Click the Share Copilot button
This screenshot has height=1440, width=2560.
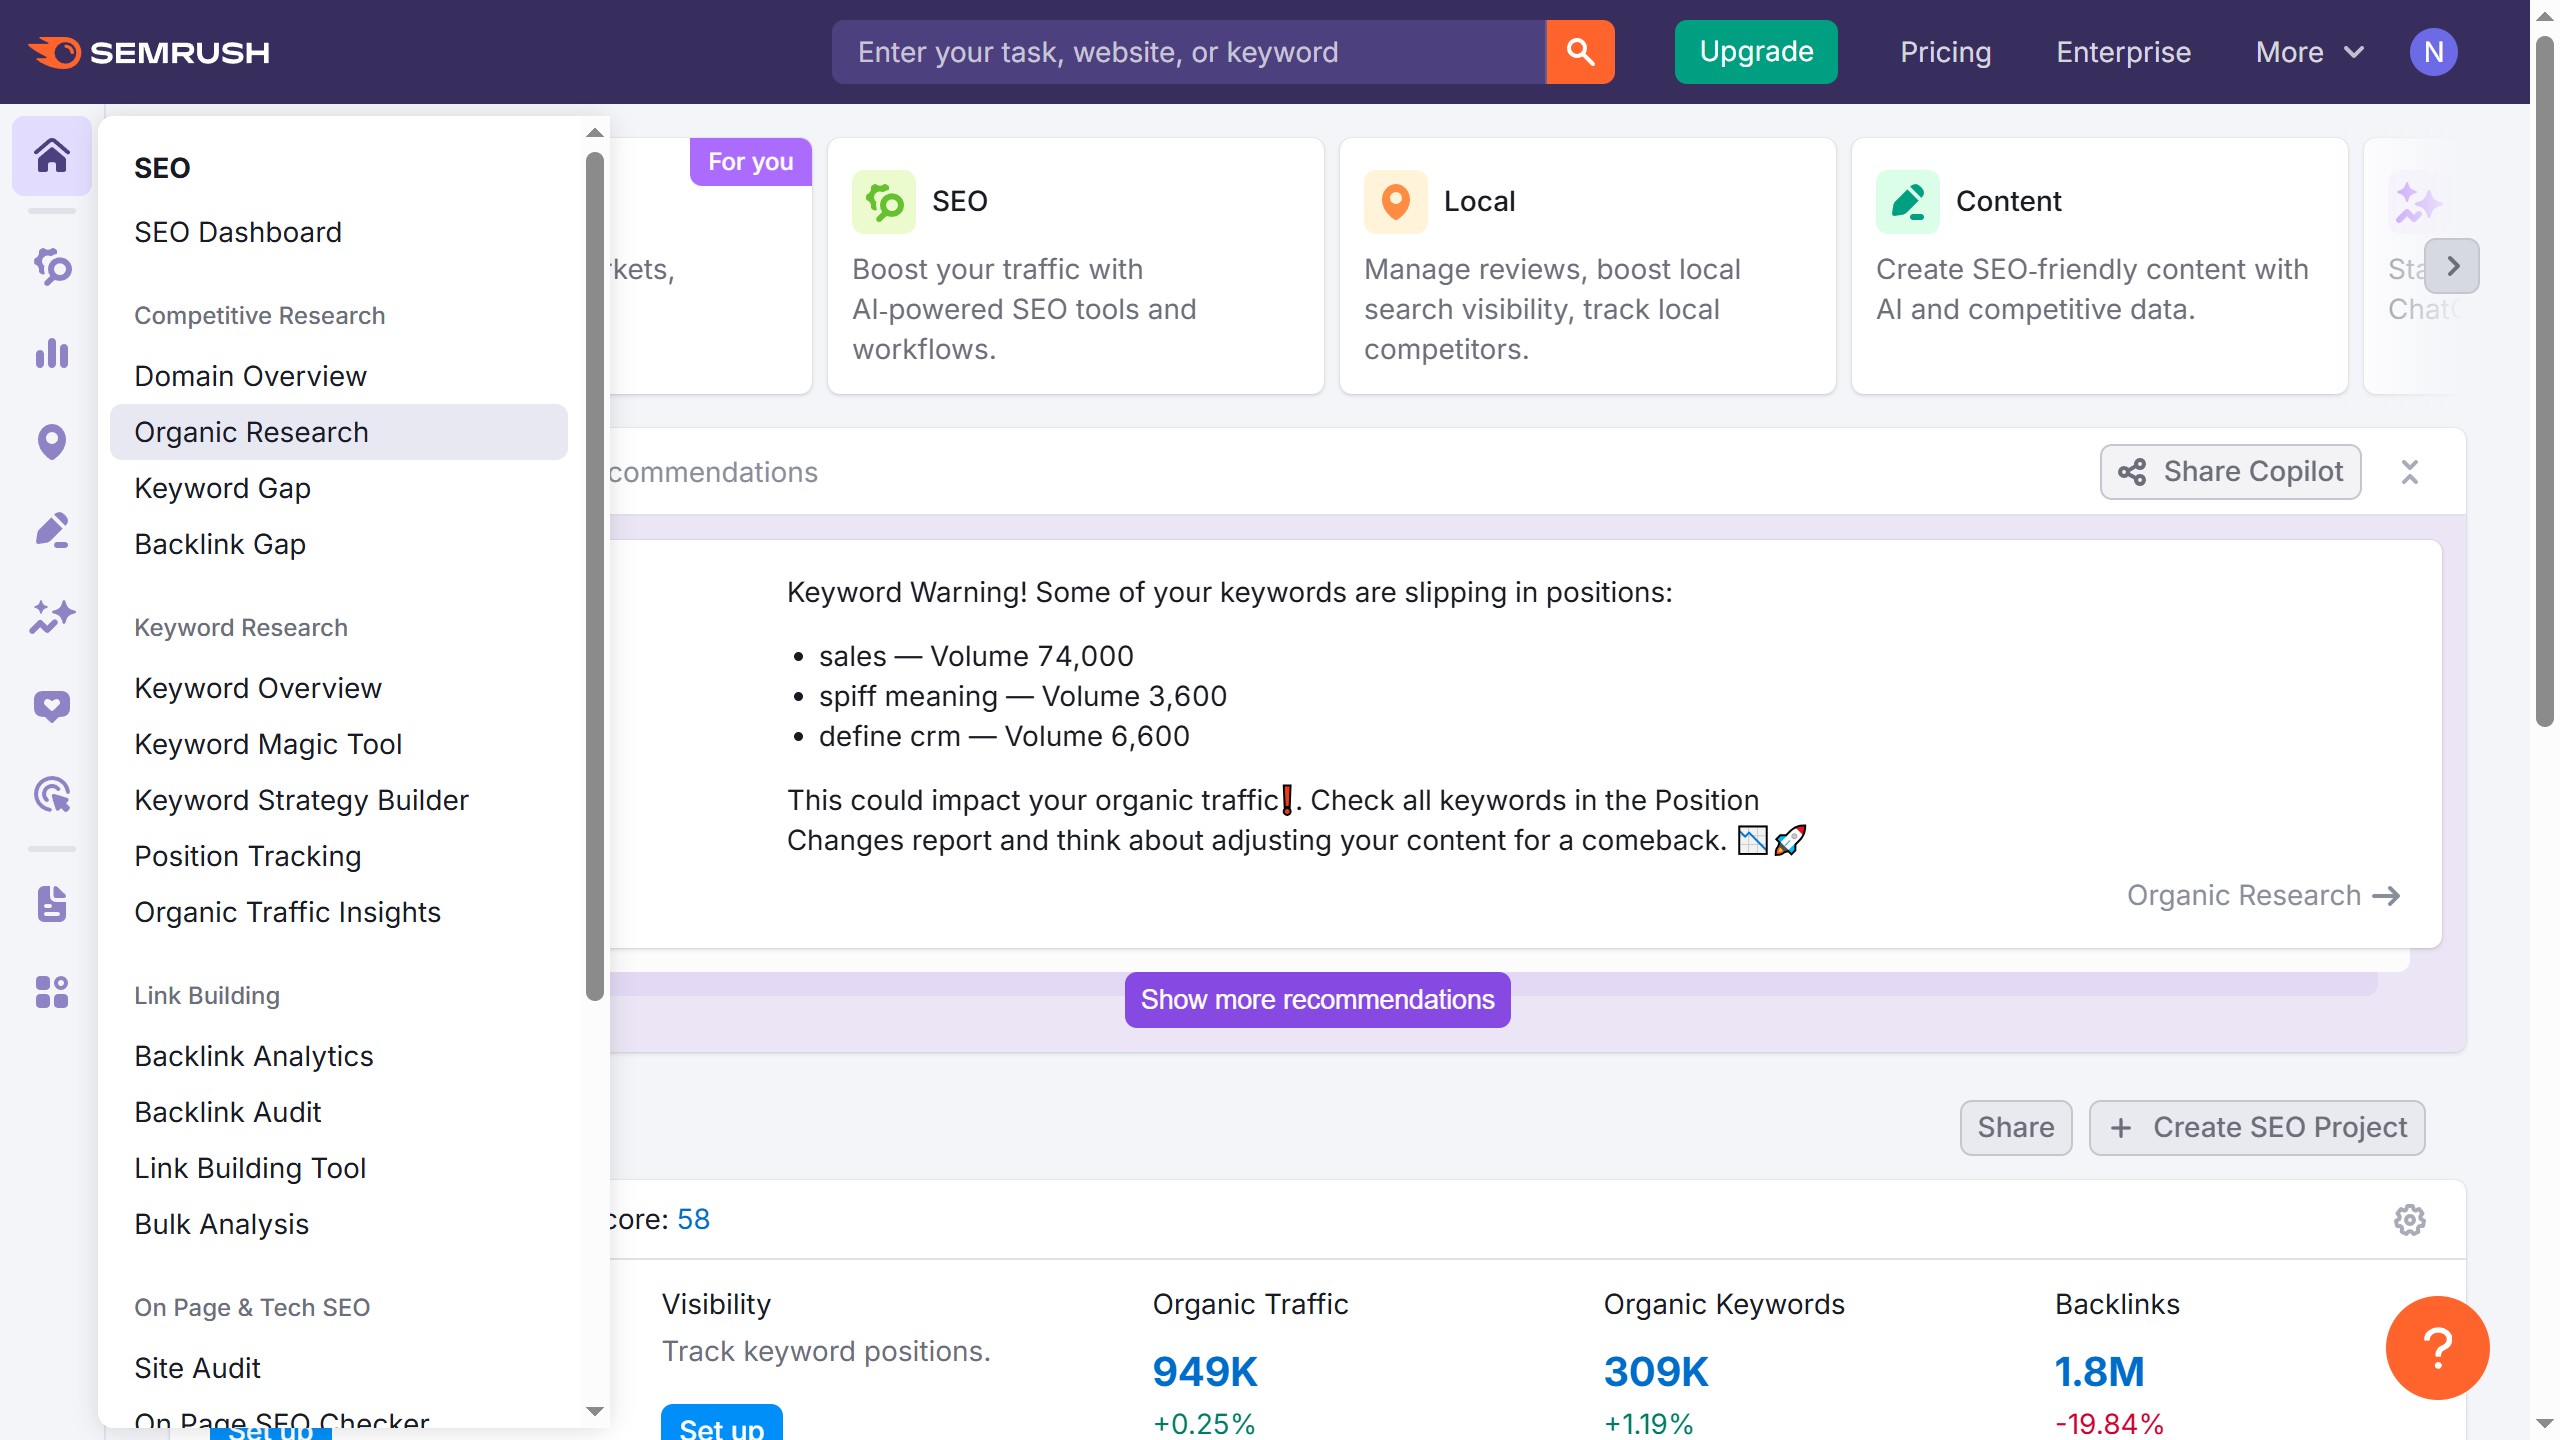tap(2230, 472)
